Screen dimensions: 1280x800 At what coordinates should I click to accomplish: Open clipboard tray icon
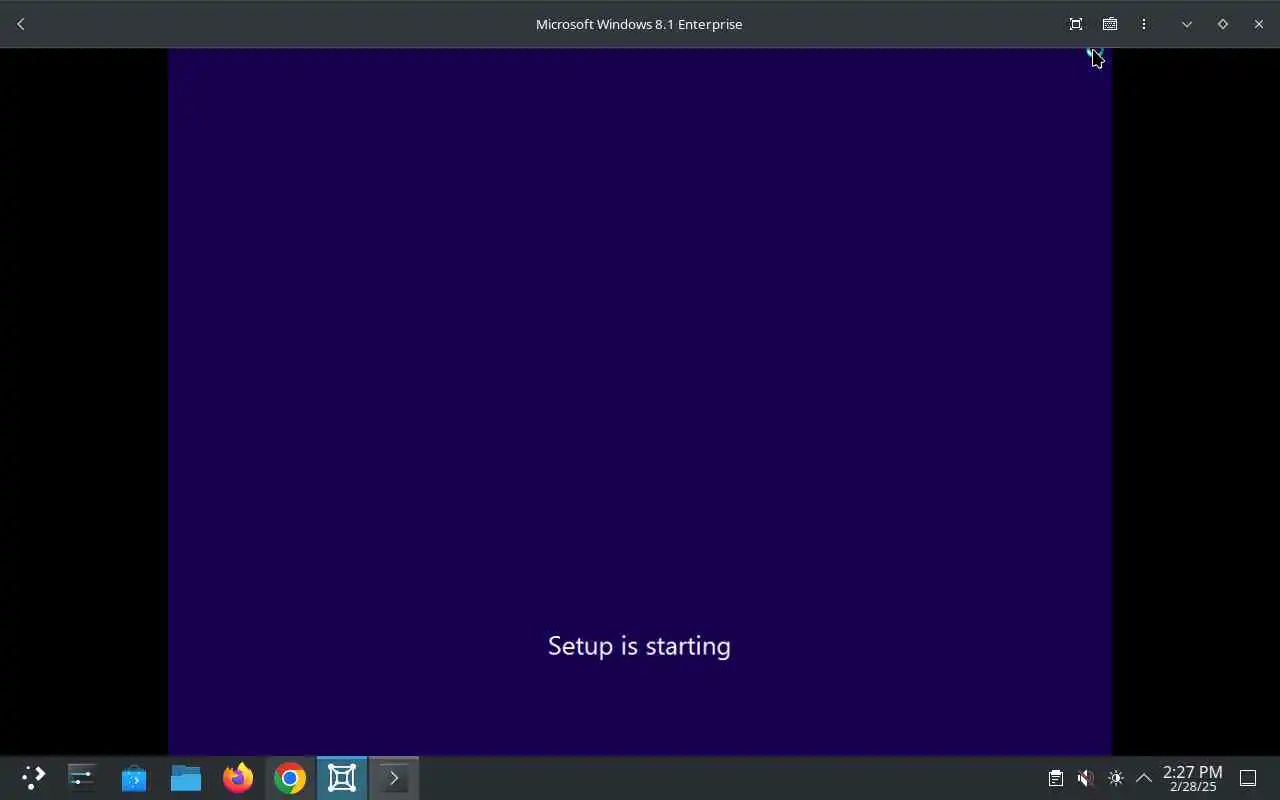point(1056,778)
